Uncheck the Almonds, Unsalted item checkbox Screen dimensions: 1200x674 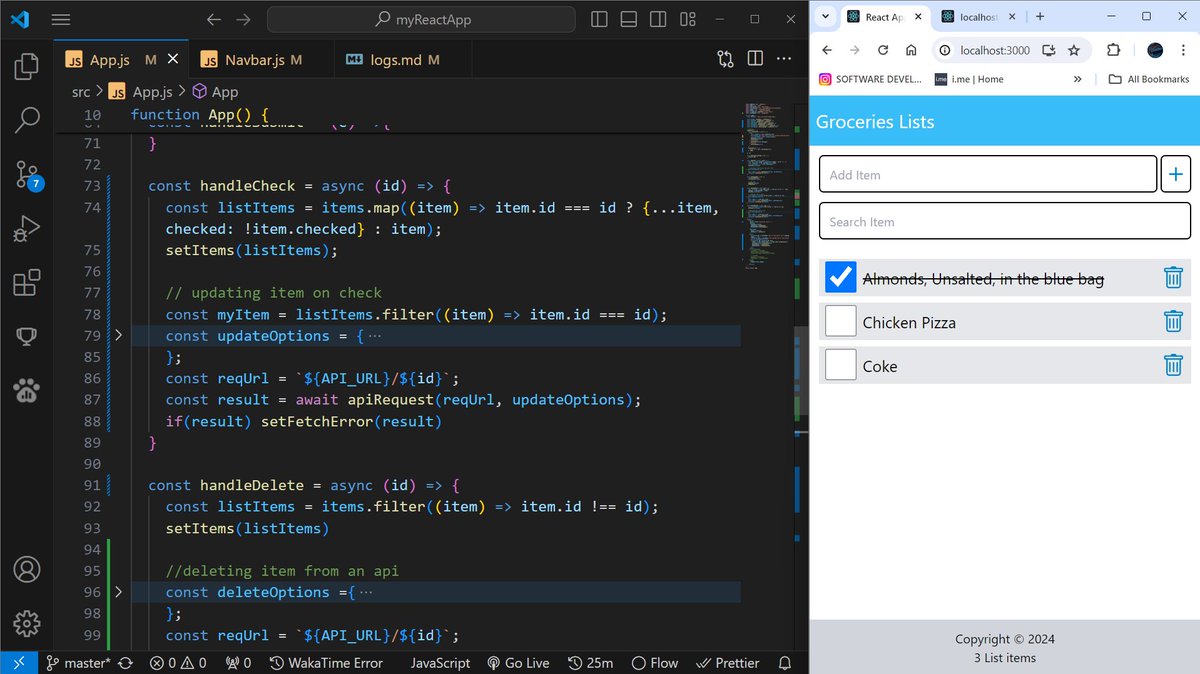[x=841, y=277]
